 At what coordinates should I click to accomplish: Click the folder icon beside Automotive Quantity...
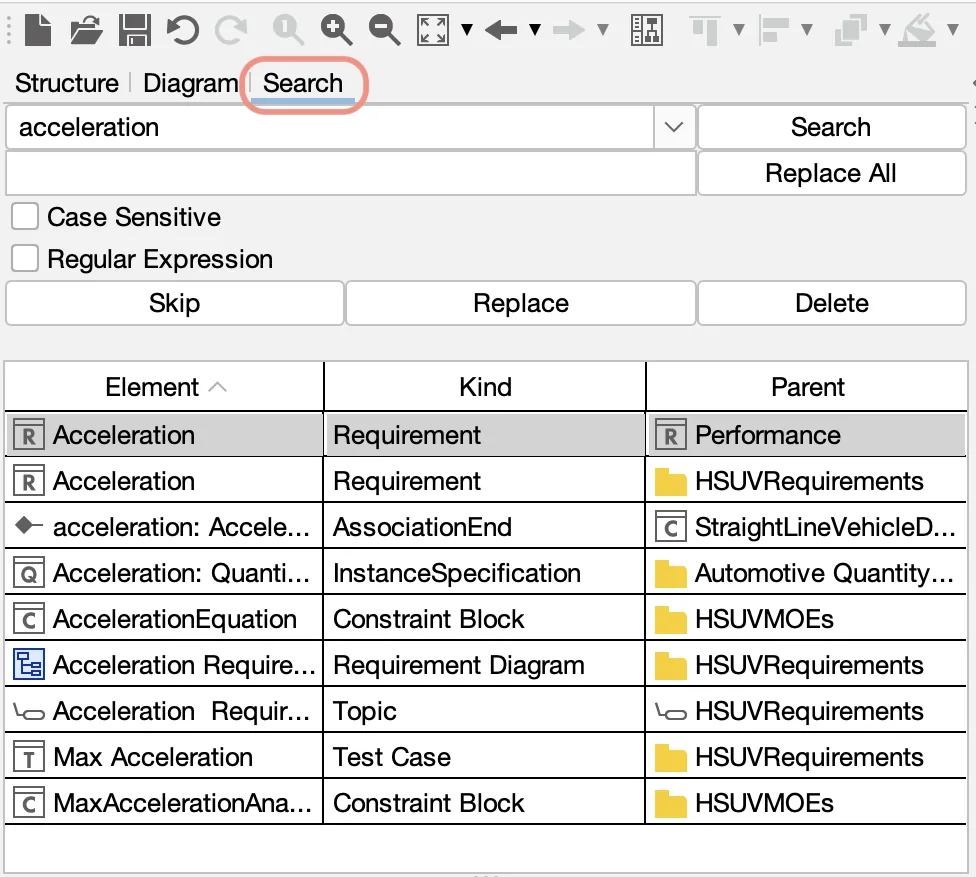click(670, 573)
